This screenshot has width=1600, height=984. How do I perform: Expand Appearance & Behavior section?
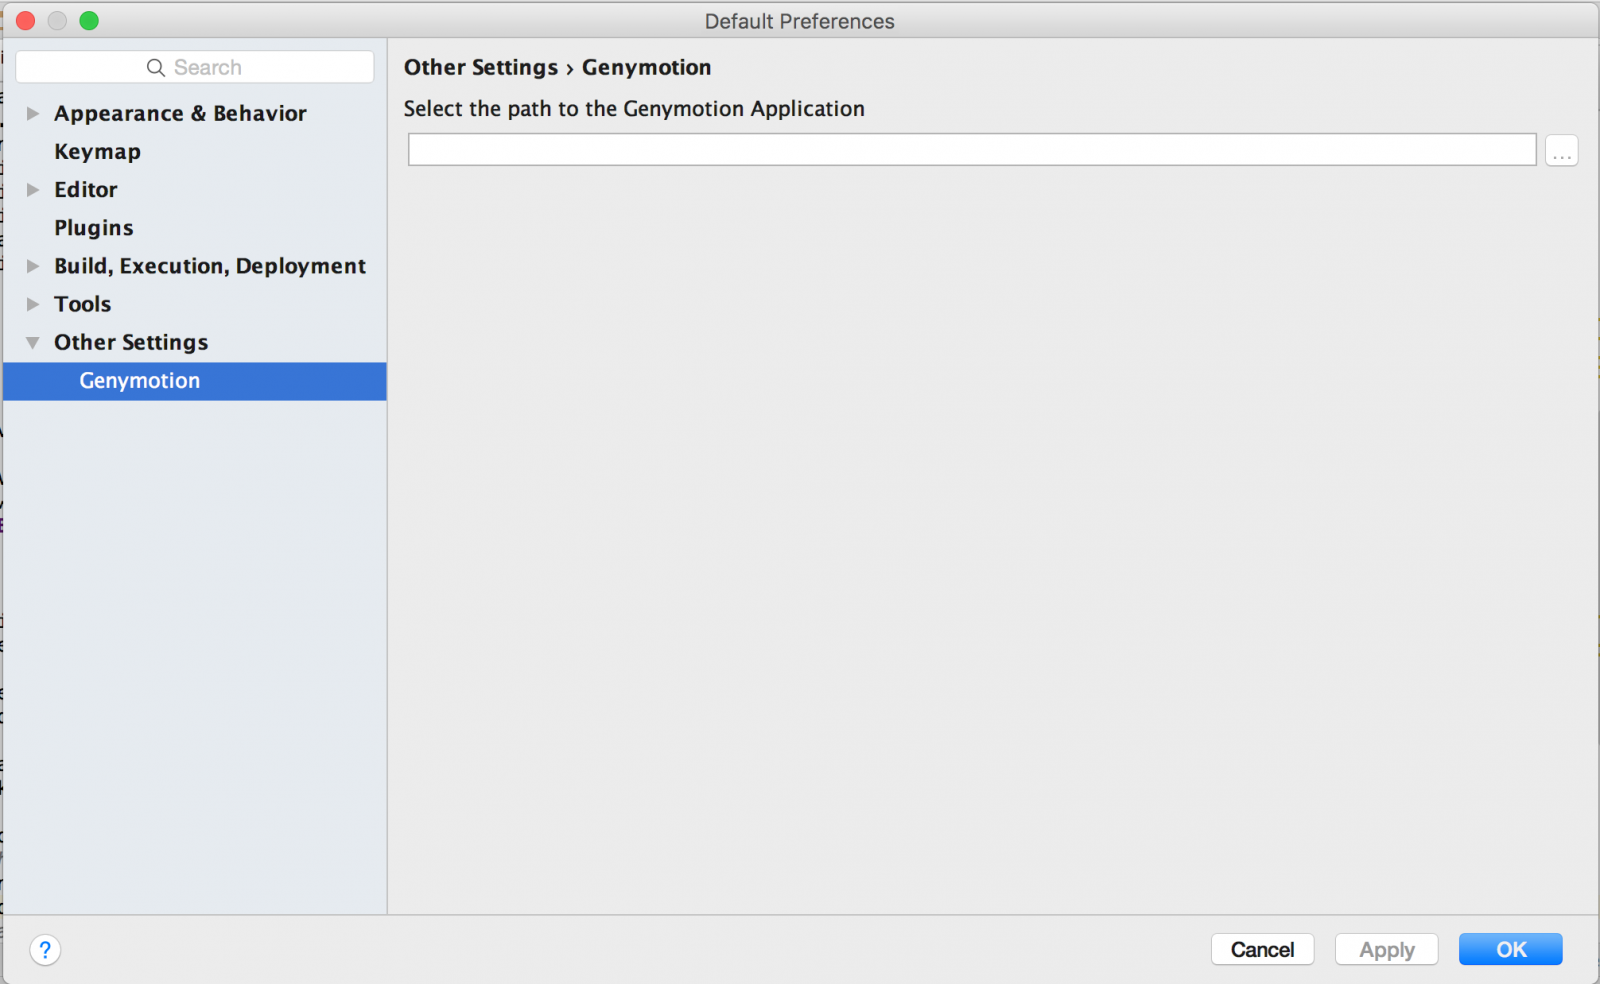point(33,113)
